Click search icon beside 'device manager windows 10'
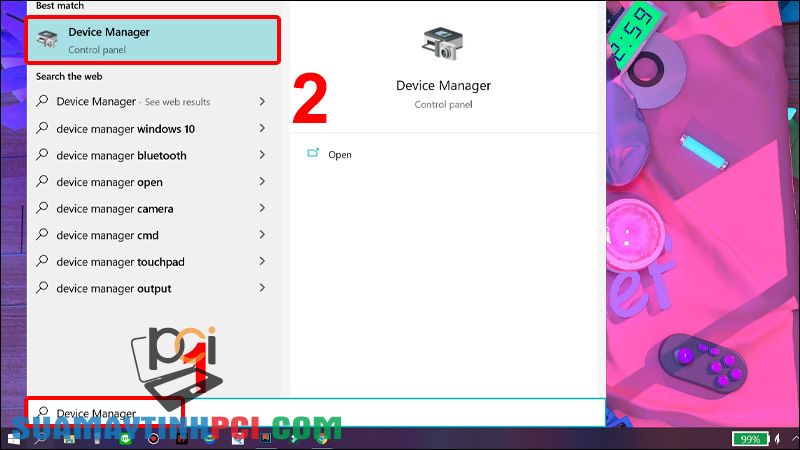Image resolution: width=800 pixels, height=450 pixels. (42, 128)
